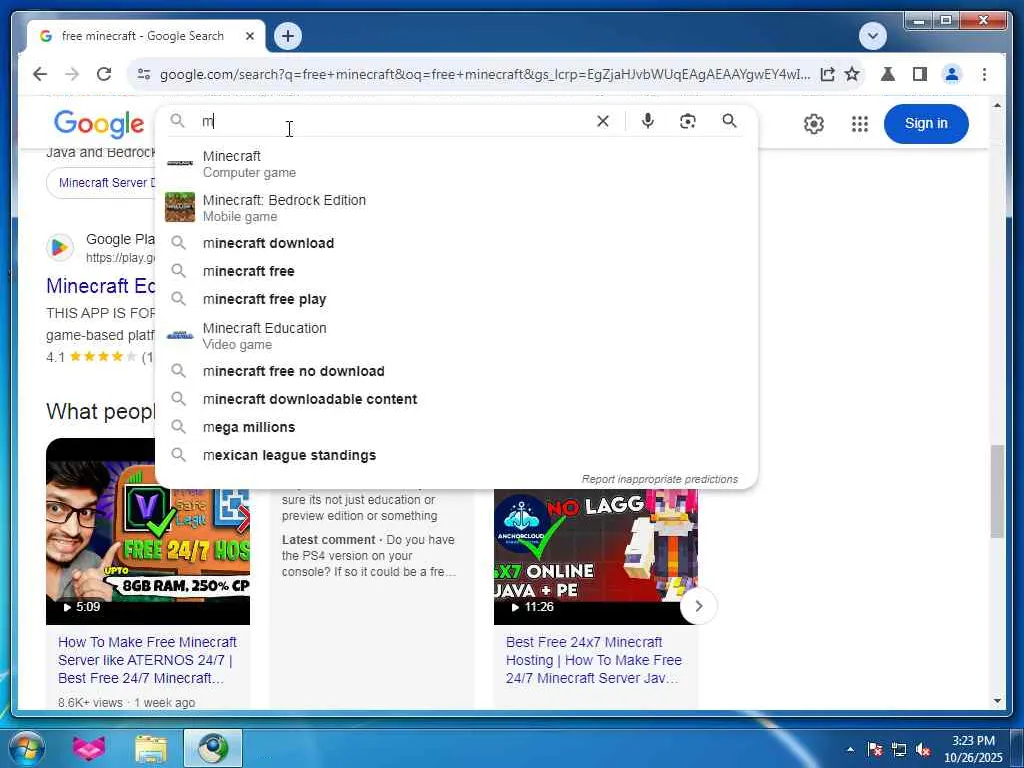Screen dimensions: 1024x768
Task: Share this page icon in address bar
Action: [x=827, y=74]
